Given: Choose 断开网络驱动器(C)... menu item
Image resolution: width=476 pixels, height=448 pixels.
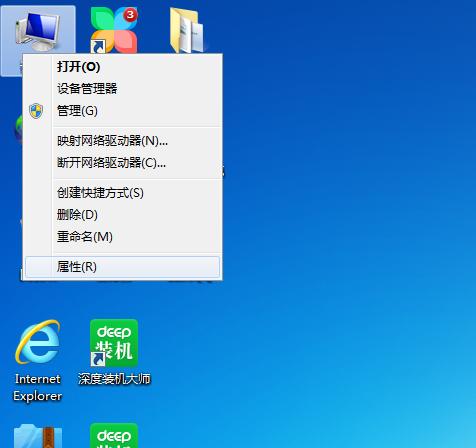Looking at the screenshot, I should point(111,163).
